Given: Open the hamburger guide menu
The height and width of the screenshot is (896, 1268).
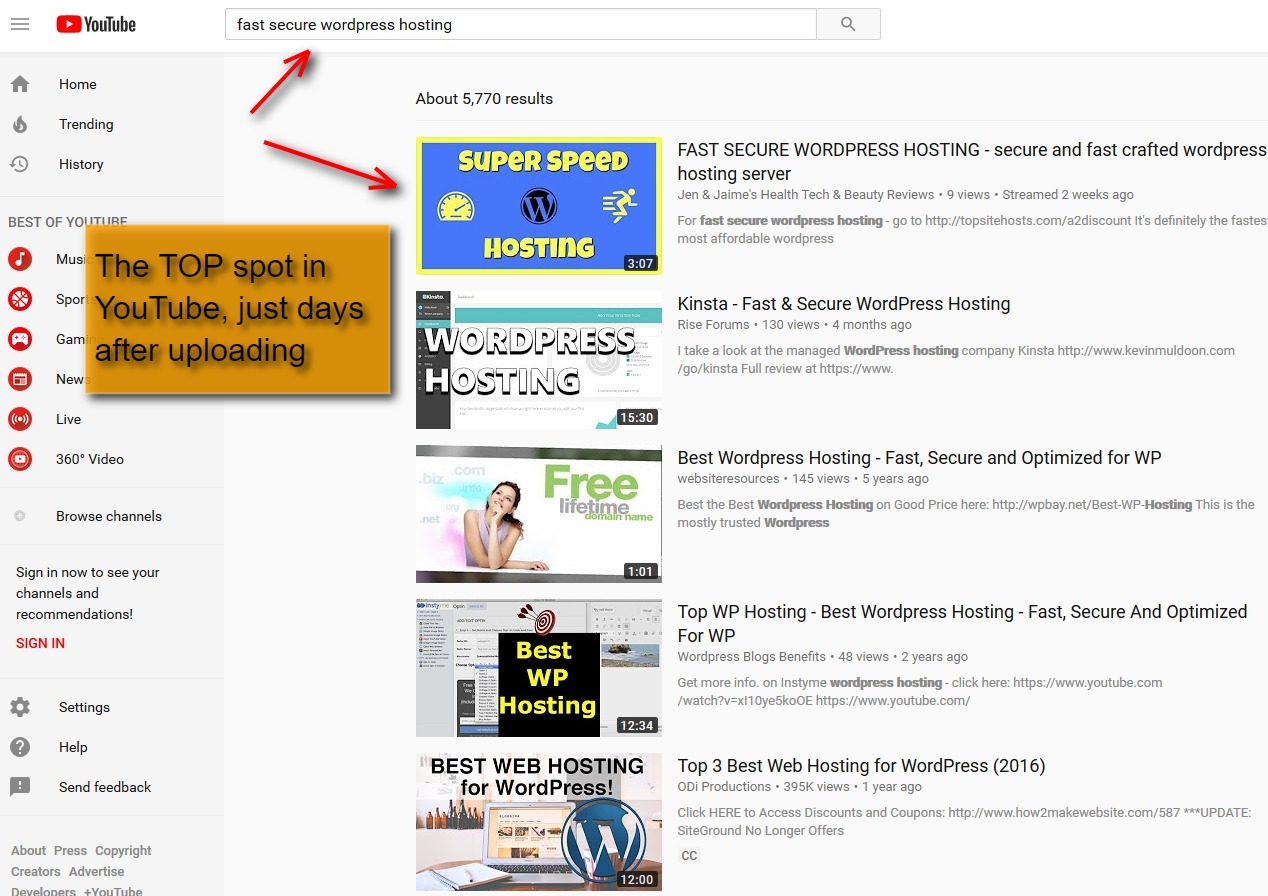Looking at the screenshot, I should click(x=20, y=24).
